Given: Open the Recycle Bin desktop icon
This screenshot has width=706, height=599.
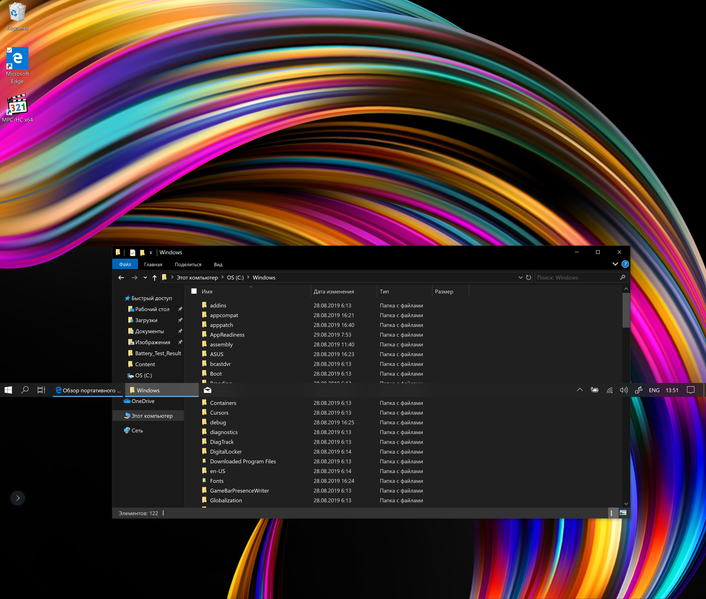Looking at the screenshot, I should coord(17,14).
